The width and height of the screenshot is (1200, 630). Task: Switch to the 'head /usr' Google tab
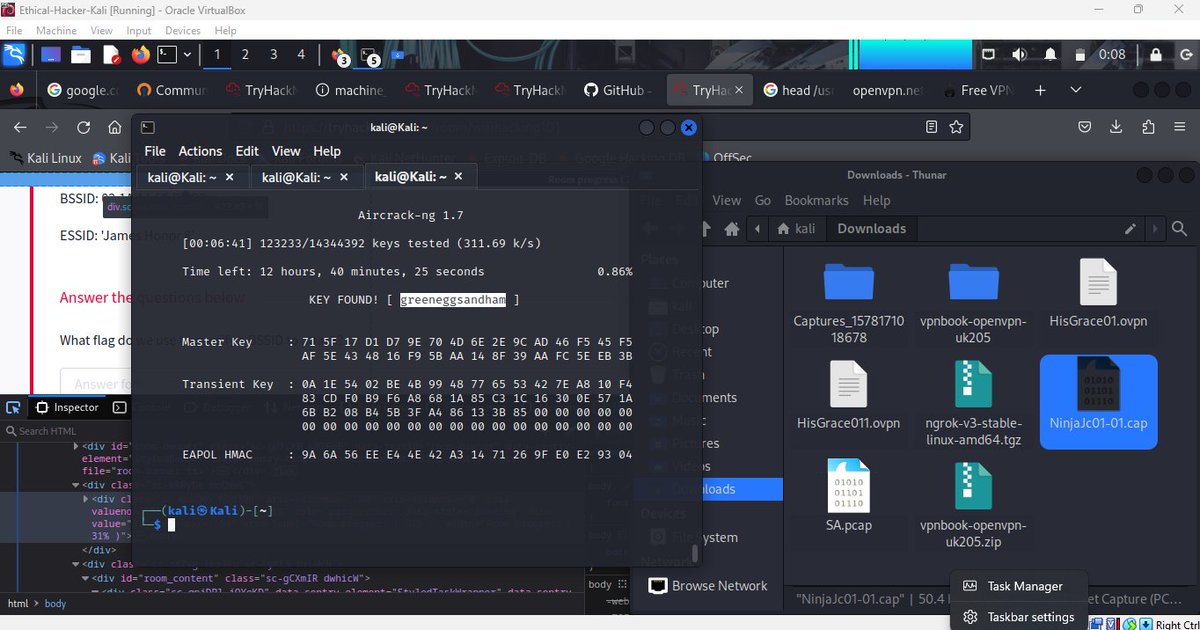[x=799, y=90]
